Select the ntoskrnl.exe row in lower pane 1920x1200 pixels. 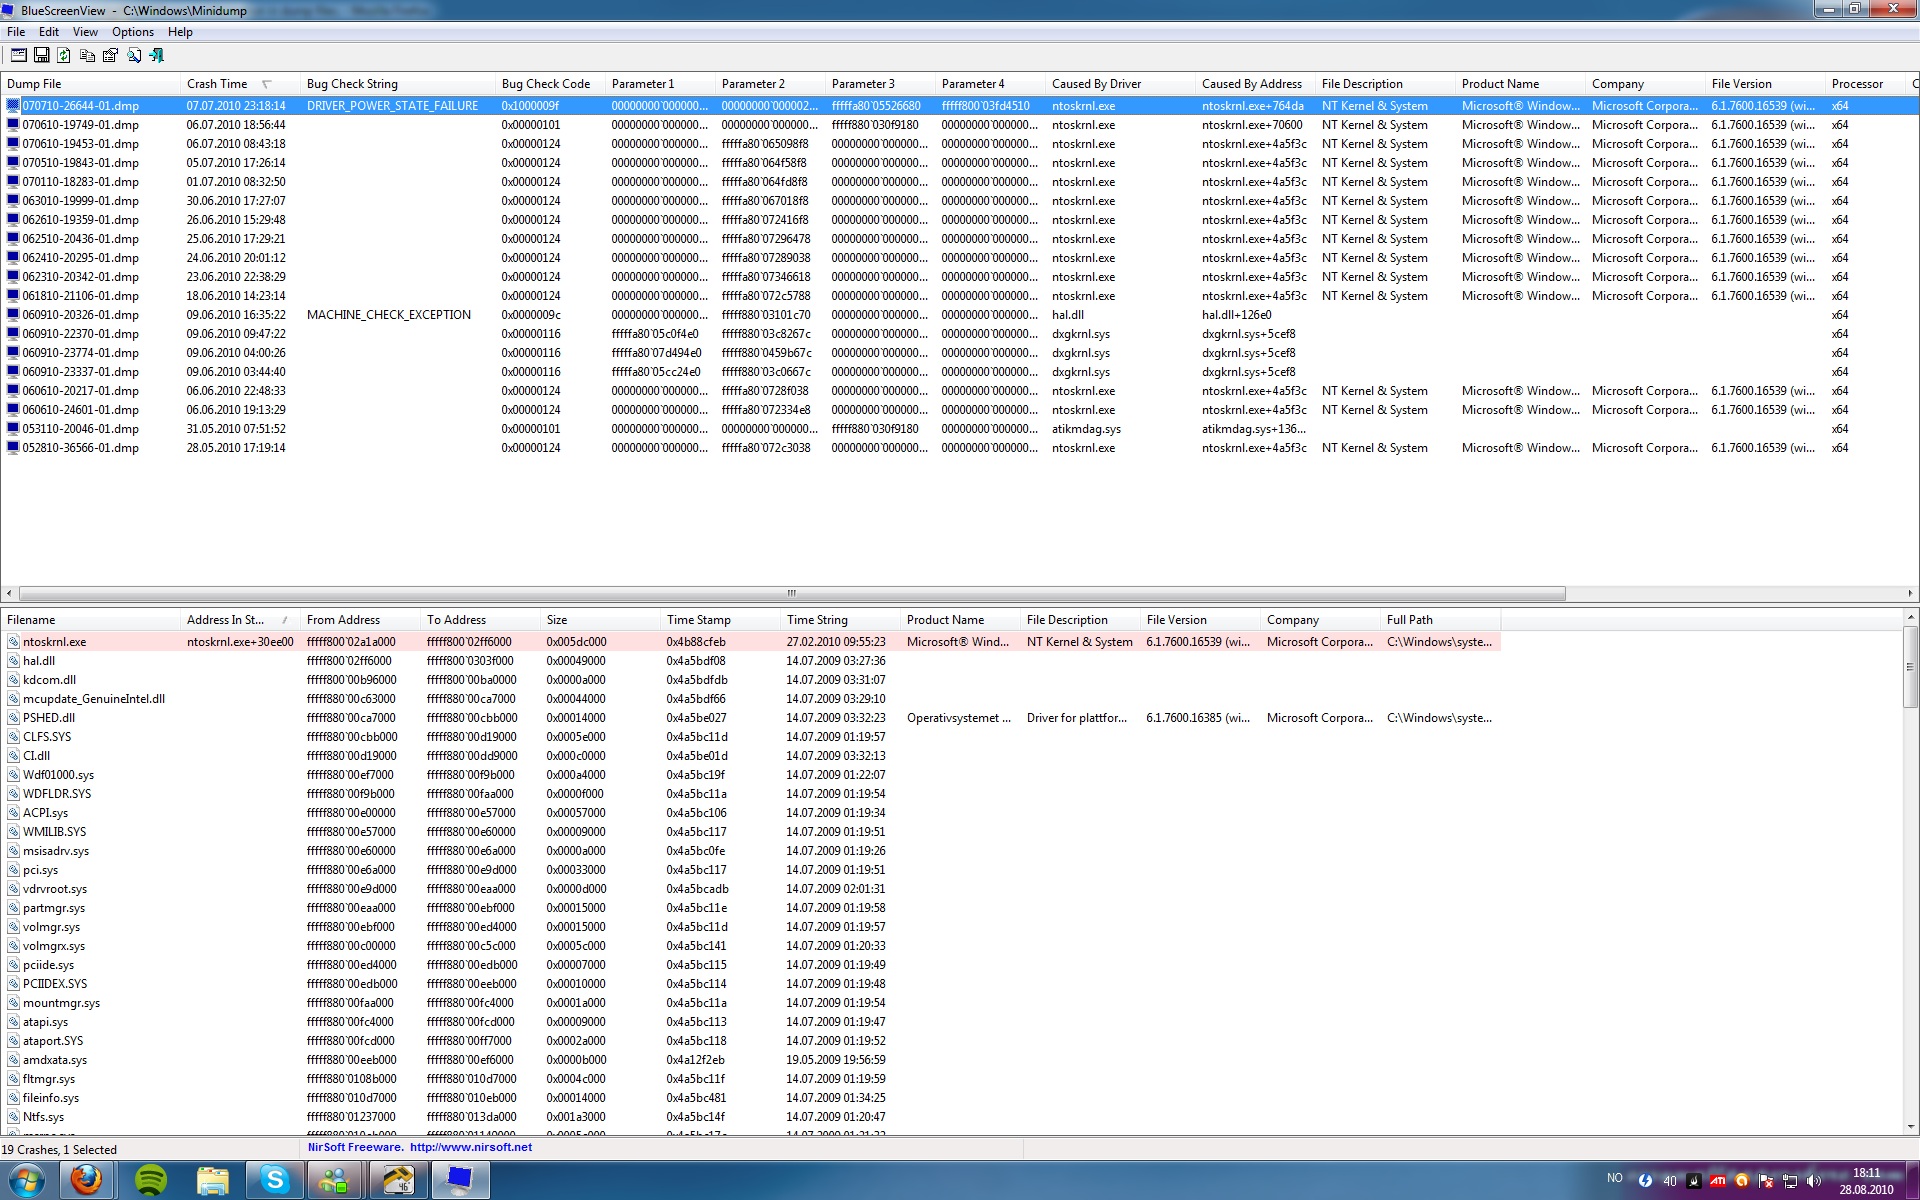point(750,642)
